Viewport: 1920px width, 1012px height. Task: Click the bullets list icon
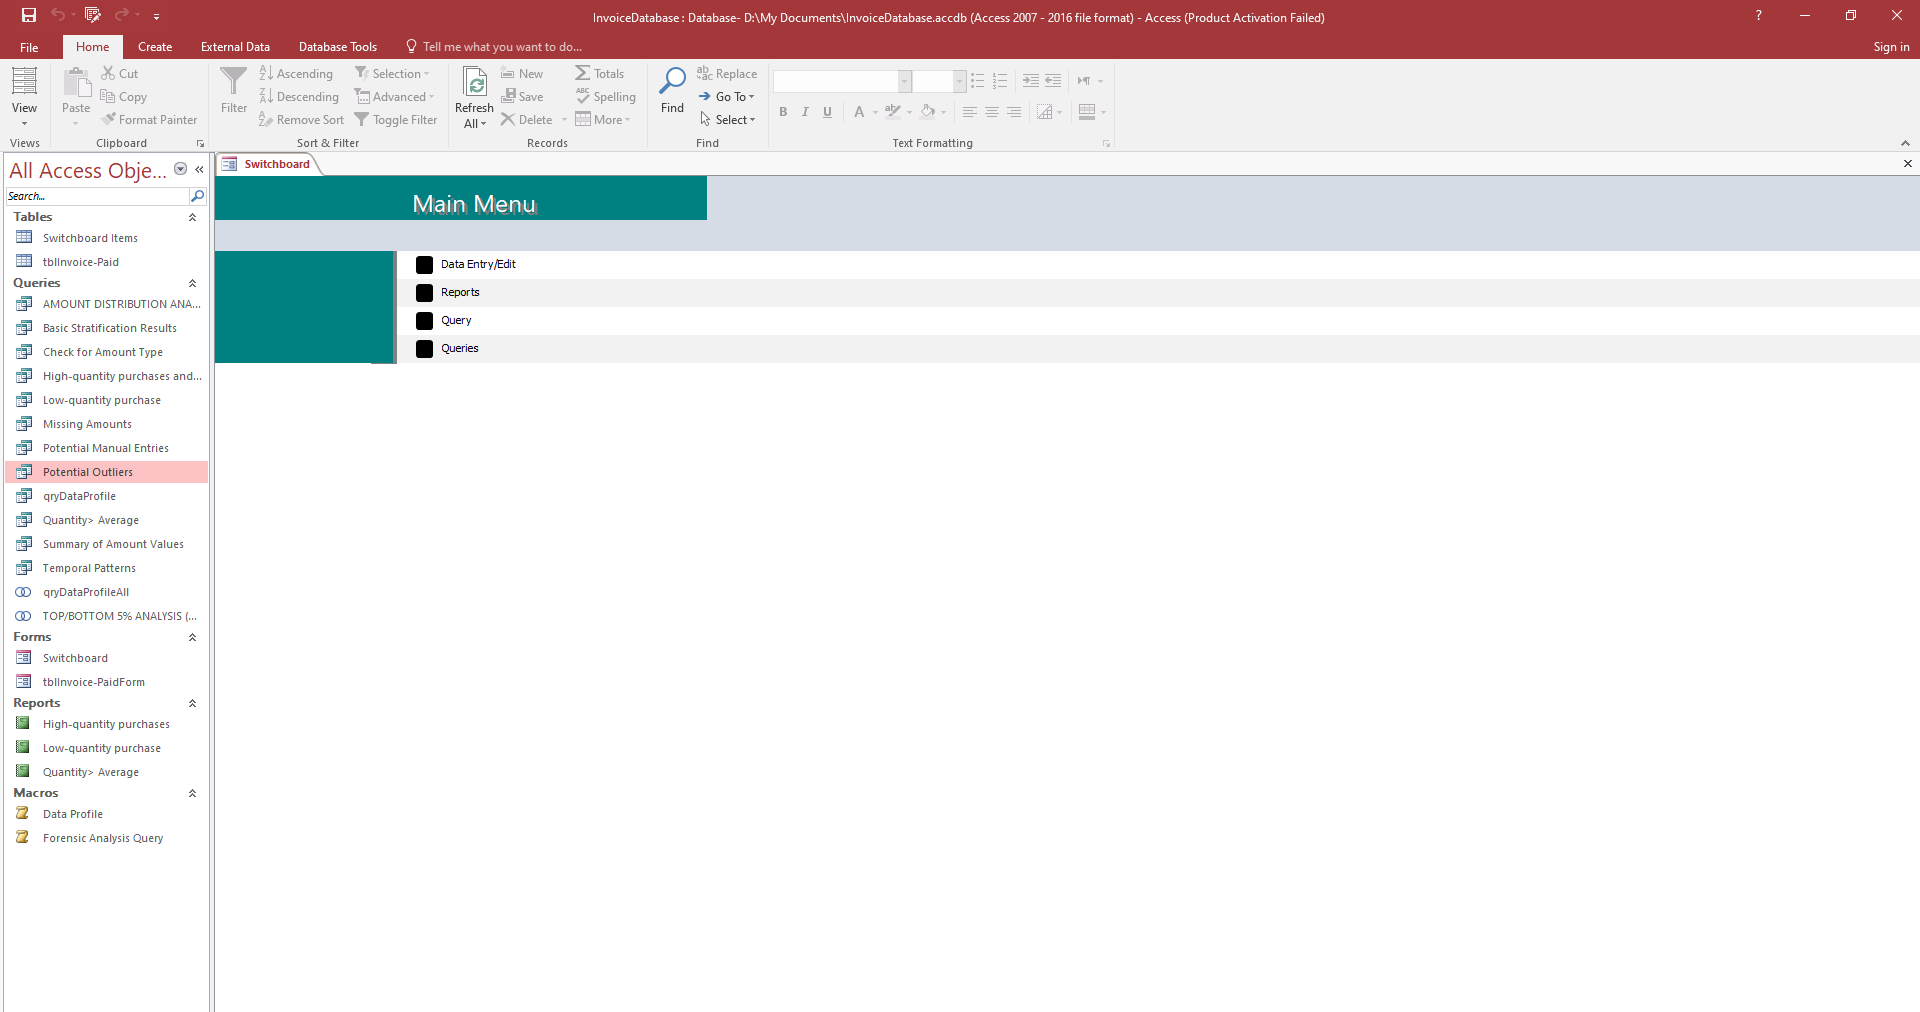(x=977, y=81)
